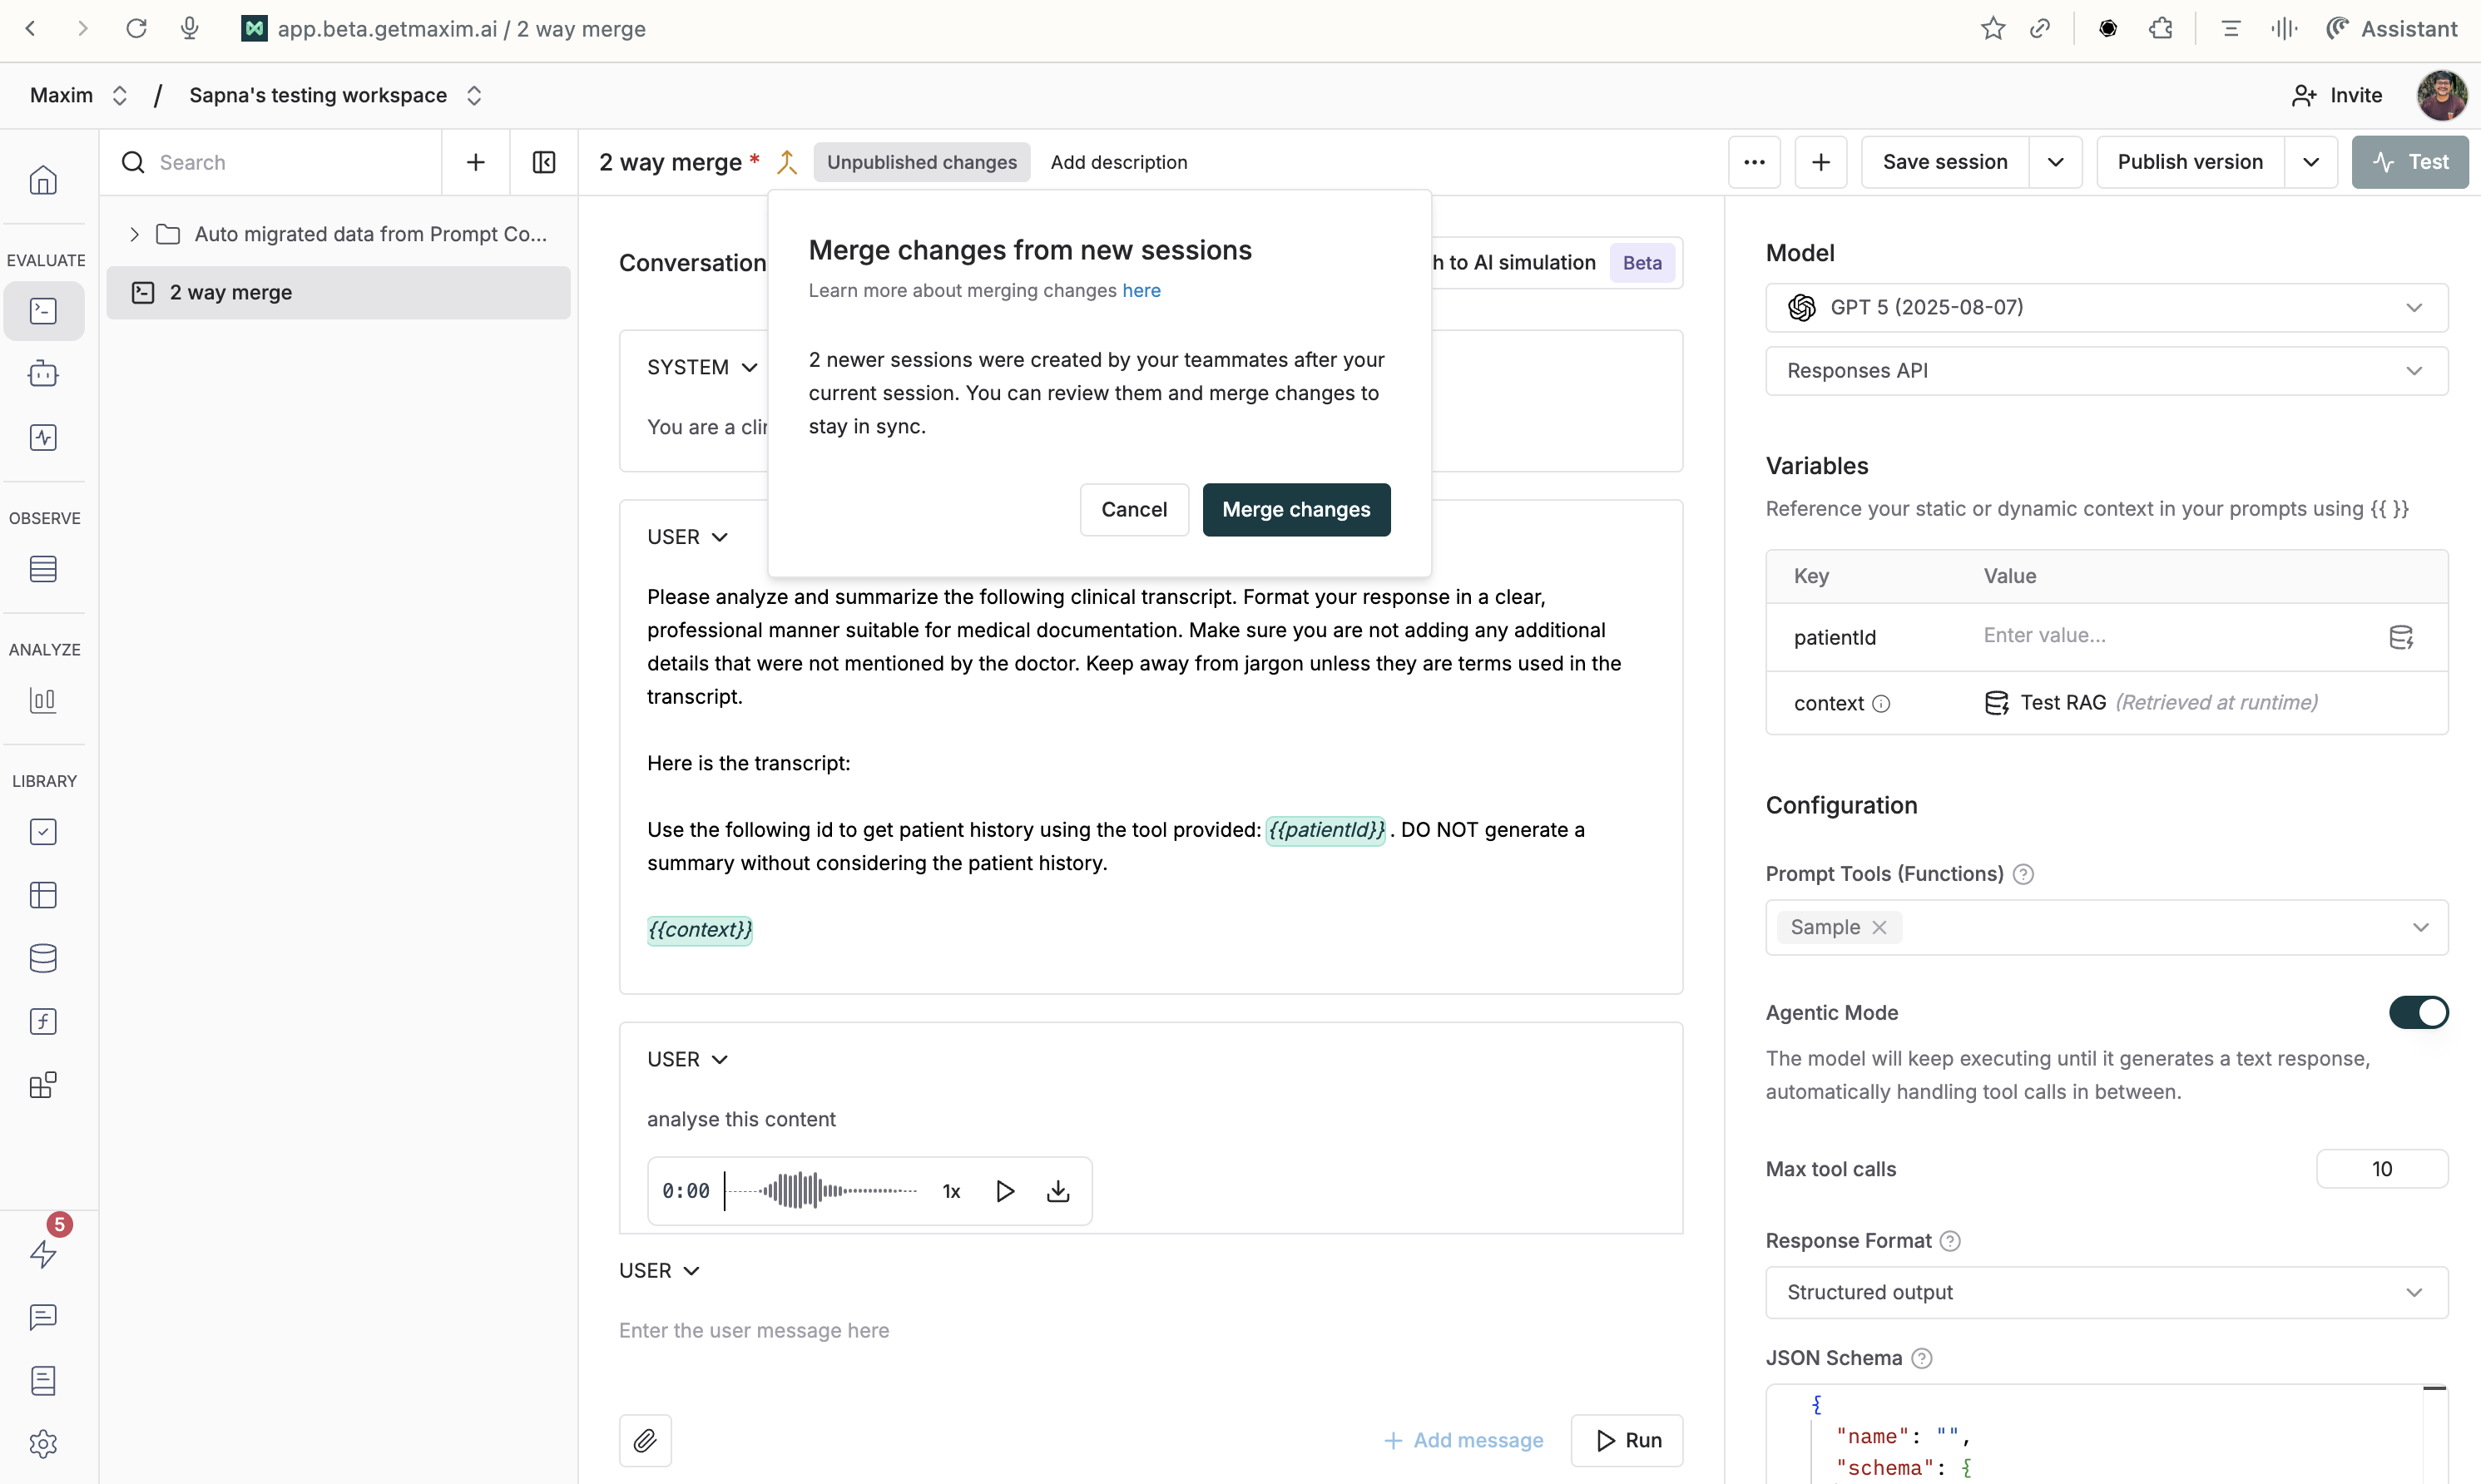Expand the Auto migrated data folder
The width and height of the screenshot is (2481, 1484).
click(x=134, y=234)
